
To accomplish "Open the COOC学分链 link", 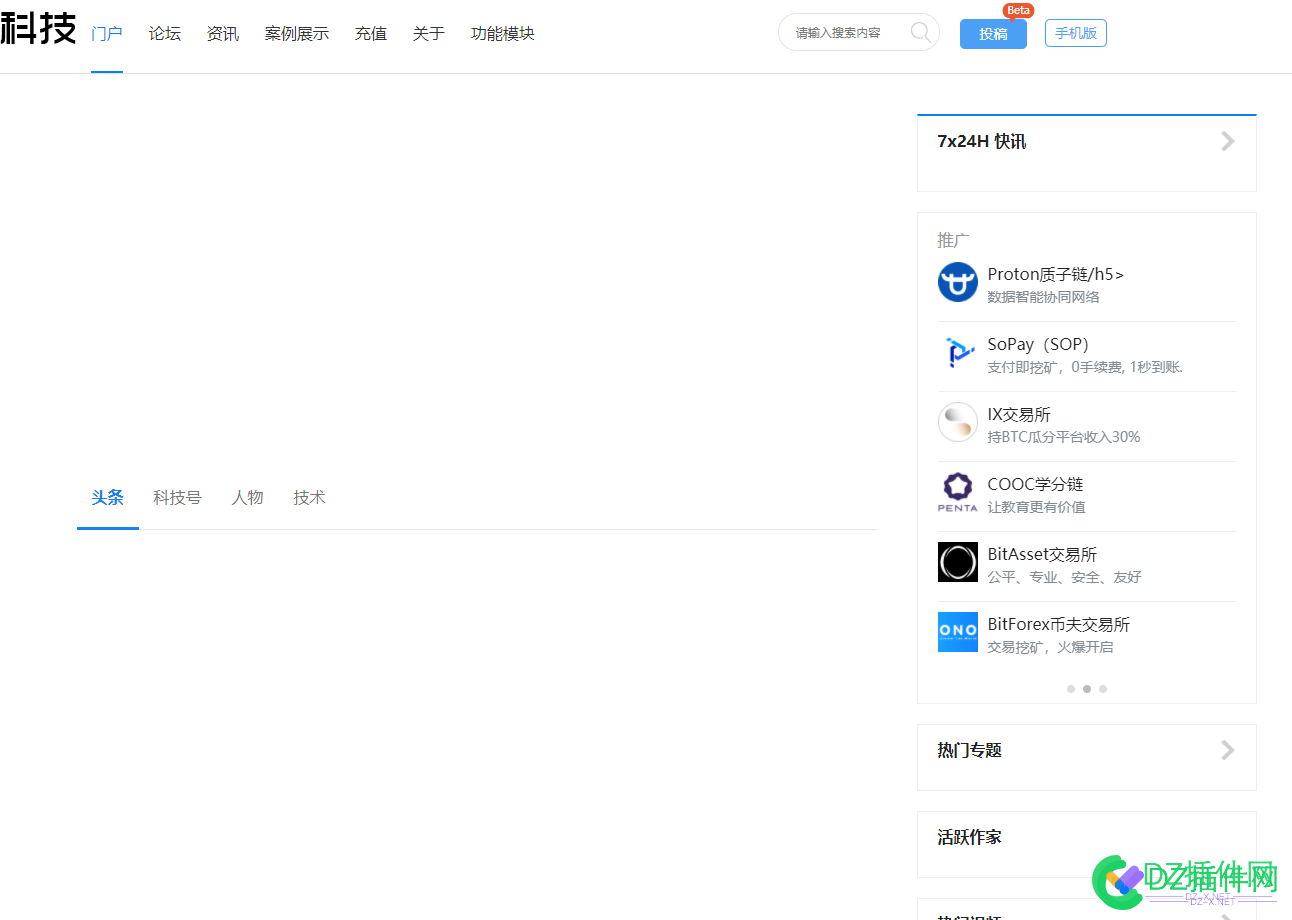I will [1035, 484].
